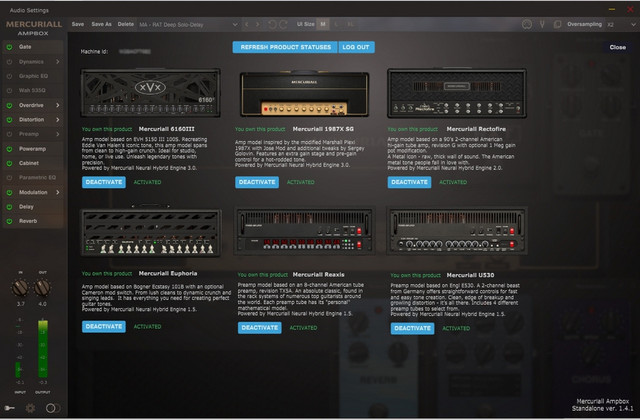Click the Redo icon

pos(283,24)
